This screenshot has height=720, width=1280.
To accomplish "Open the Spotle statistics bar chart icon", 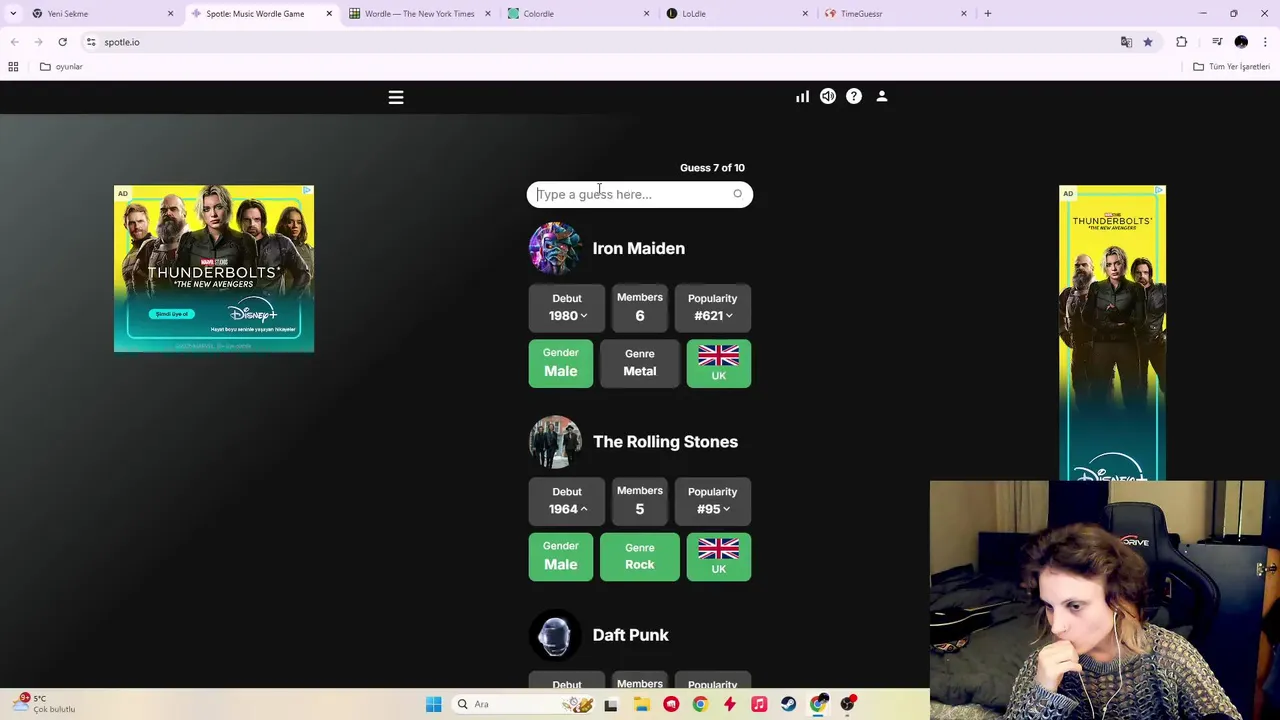I will point(802,96).
